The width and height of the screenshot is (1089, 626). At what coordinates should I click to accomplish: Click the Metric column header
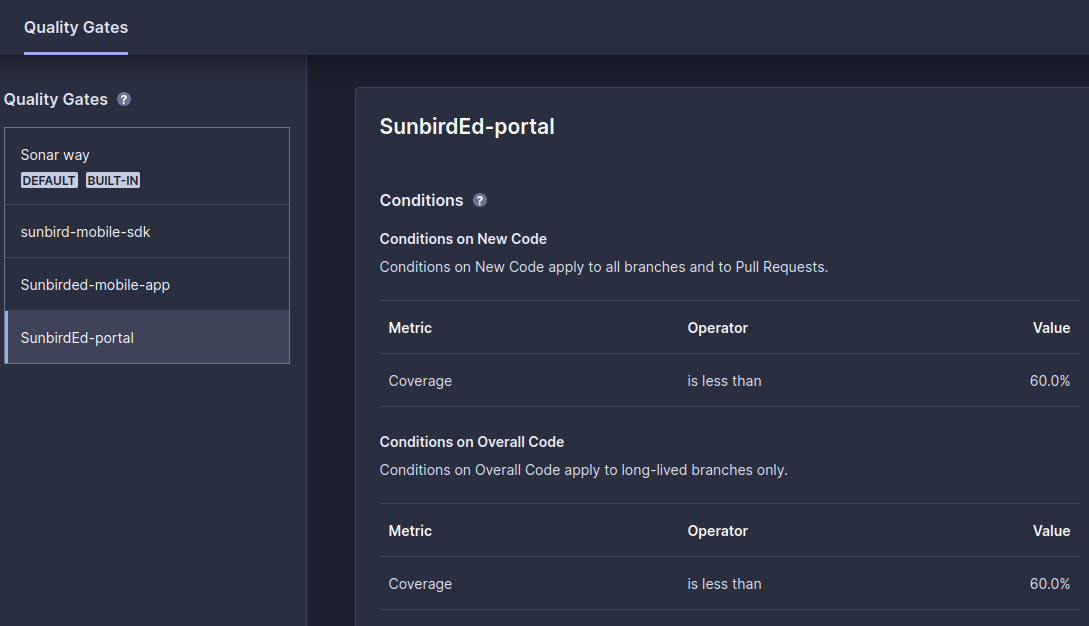[410, 327]
